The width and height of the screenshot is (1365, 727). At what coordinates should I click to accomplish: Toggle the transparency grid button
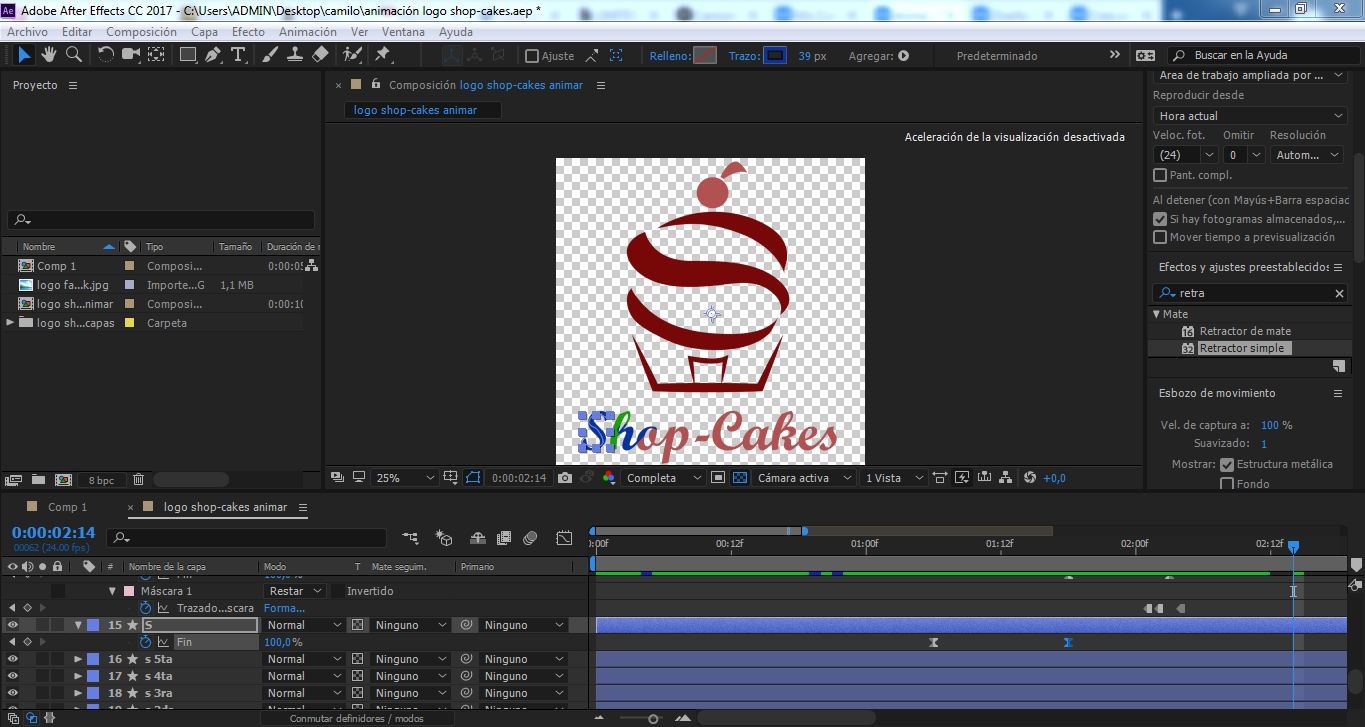[740, 478]
